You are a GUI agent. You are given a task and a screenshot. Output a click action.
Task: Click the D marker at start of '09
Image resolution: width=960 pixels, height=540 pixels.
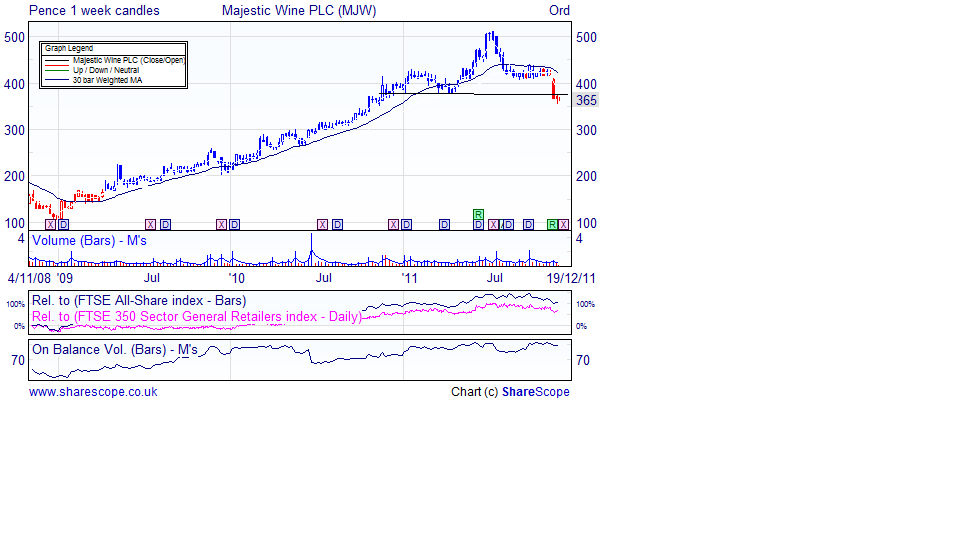coord(64,225)
